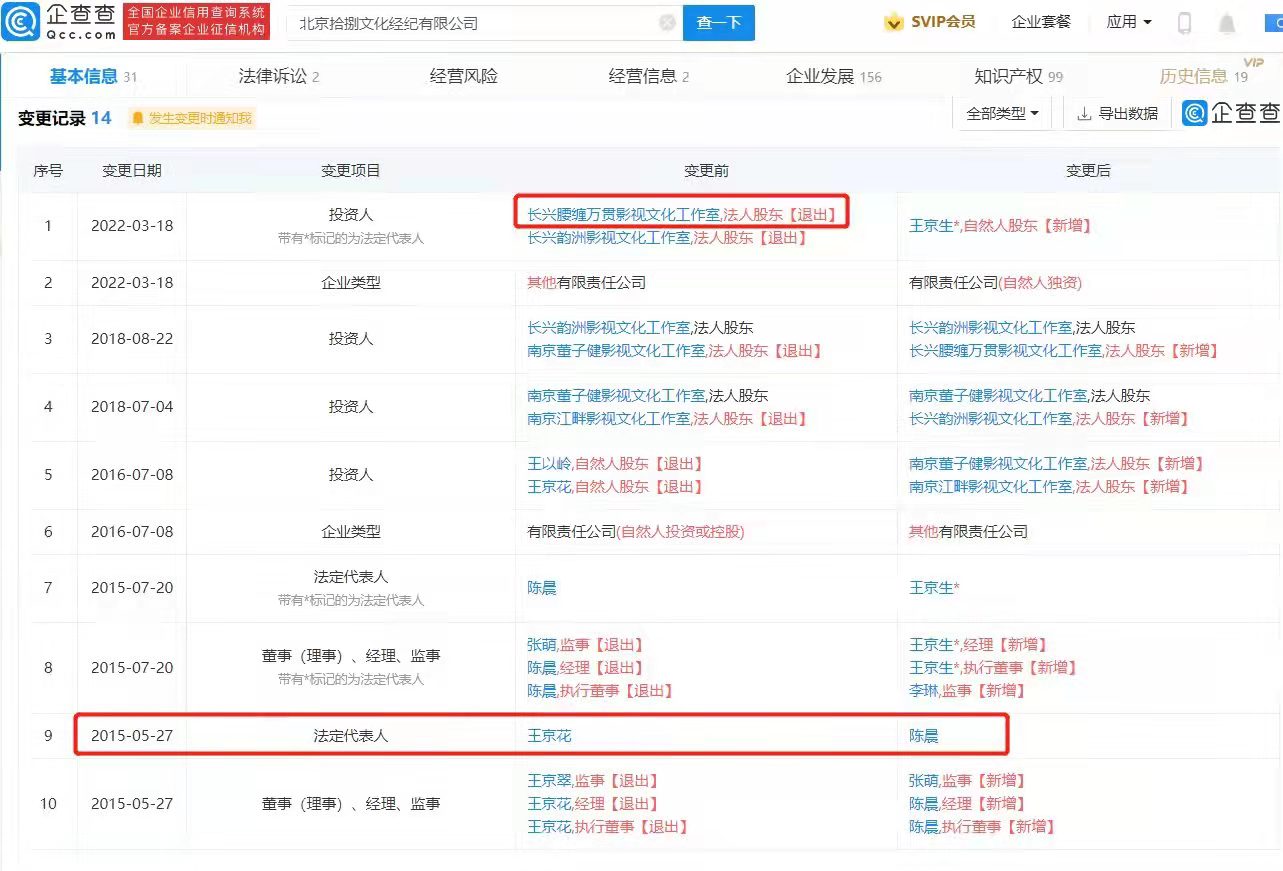This screenshot has width=1283, height=871.
Task: Open the 历史信息 VIP tab
Action: 1204,76
